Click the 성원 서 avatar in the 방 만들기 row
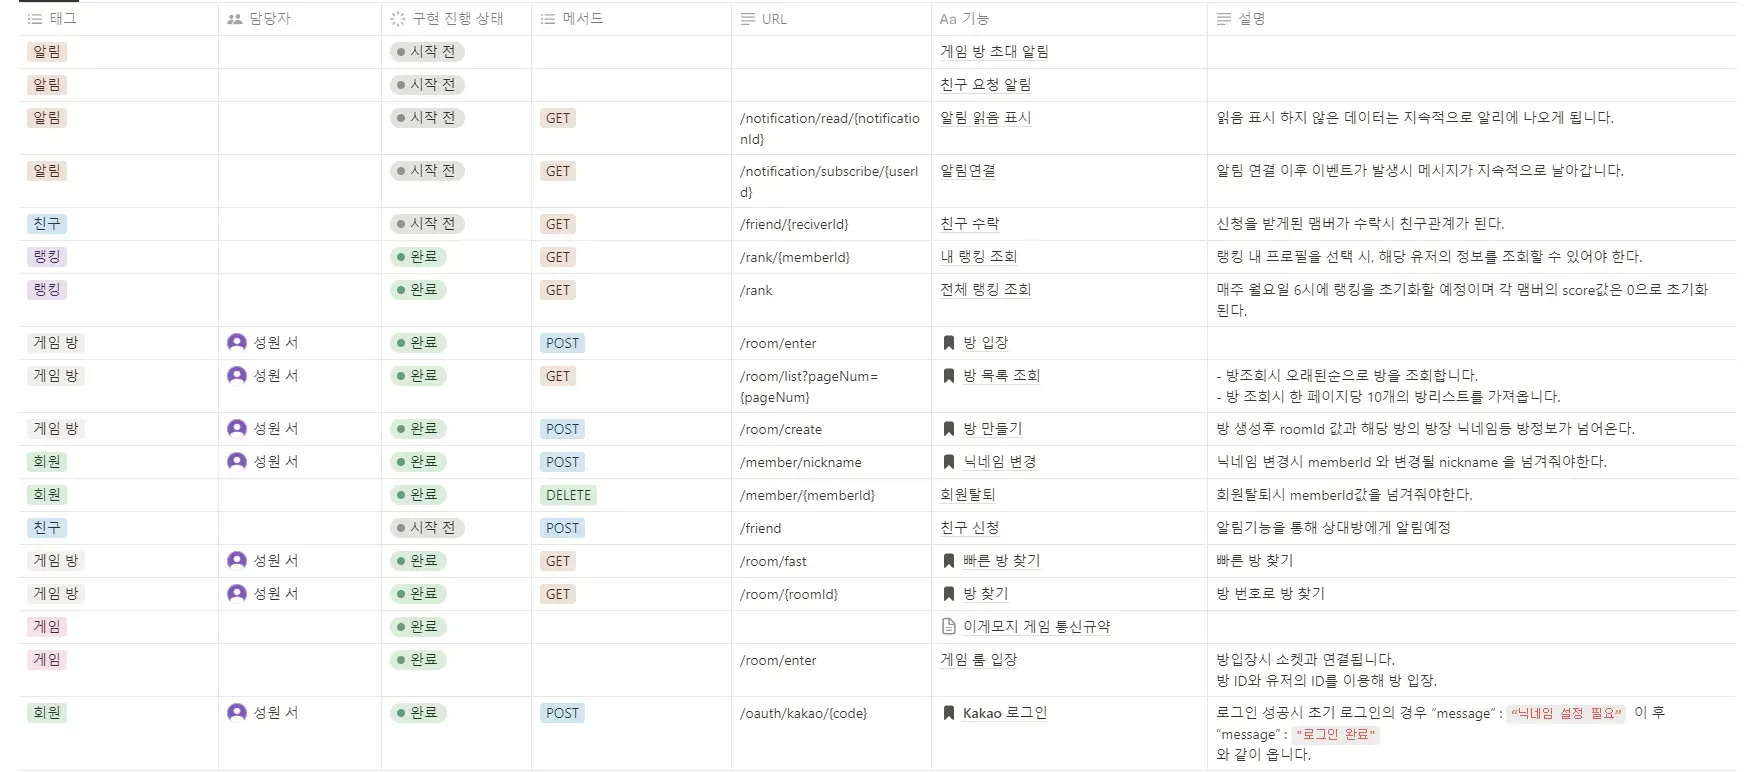Image resolution: width=1744 pixels, height=772 pixels. point(237,428)
